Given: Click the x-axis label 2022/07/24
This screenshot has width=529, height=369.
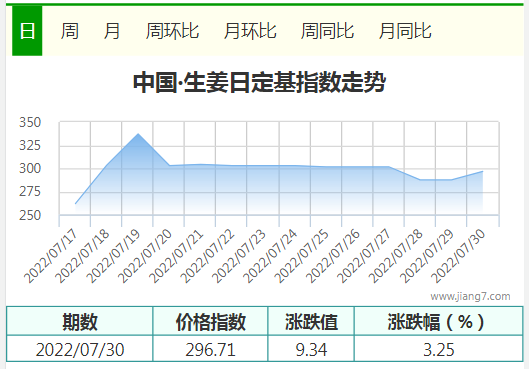Looking at the screenshot, I should tap(270, 256).
